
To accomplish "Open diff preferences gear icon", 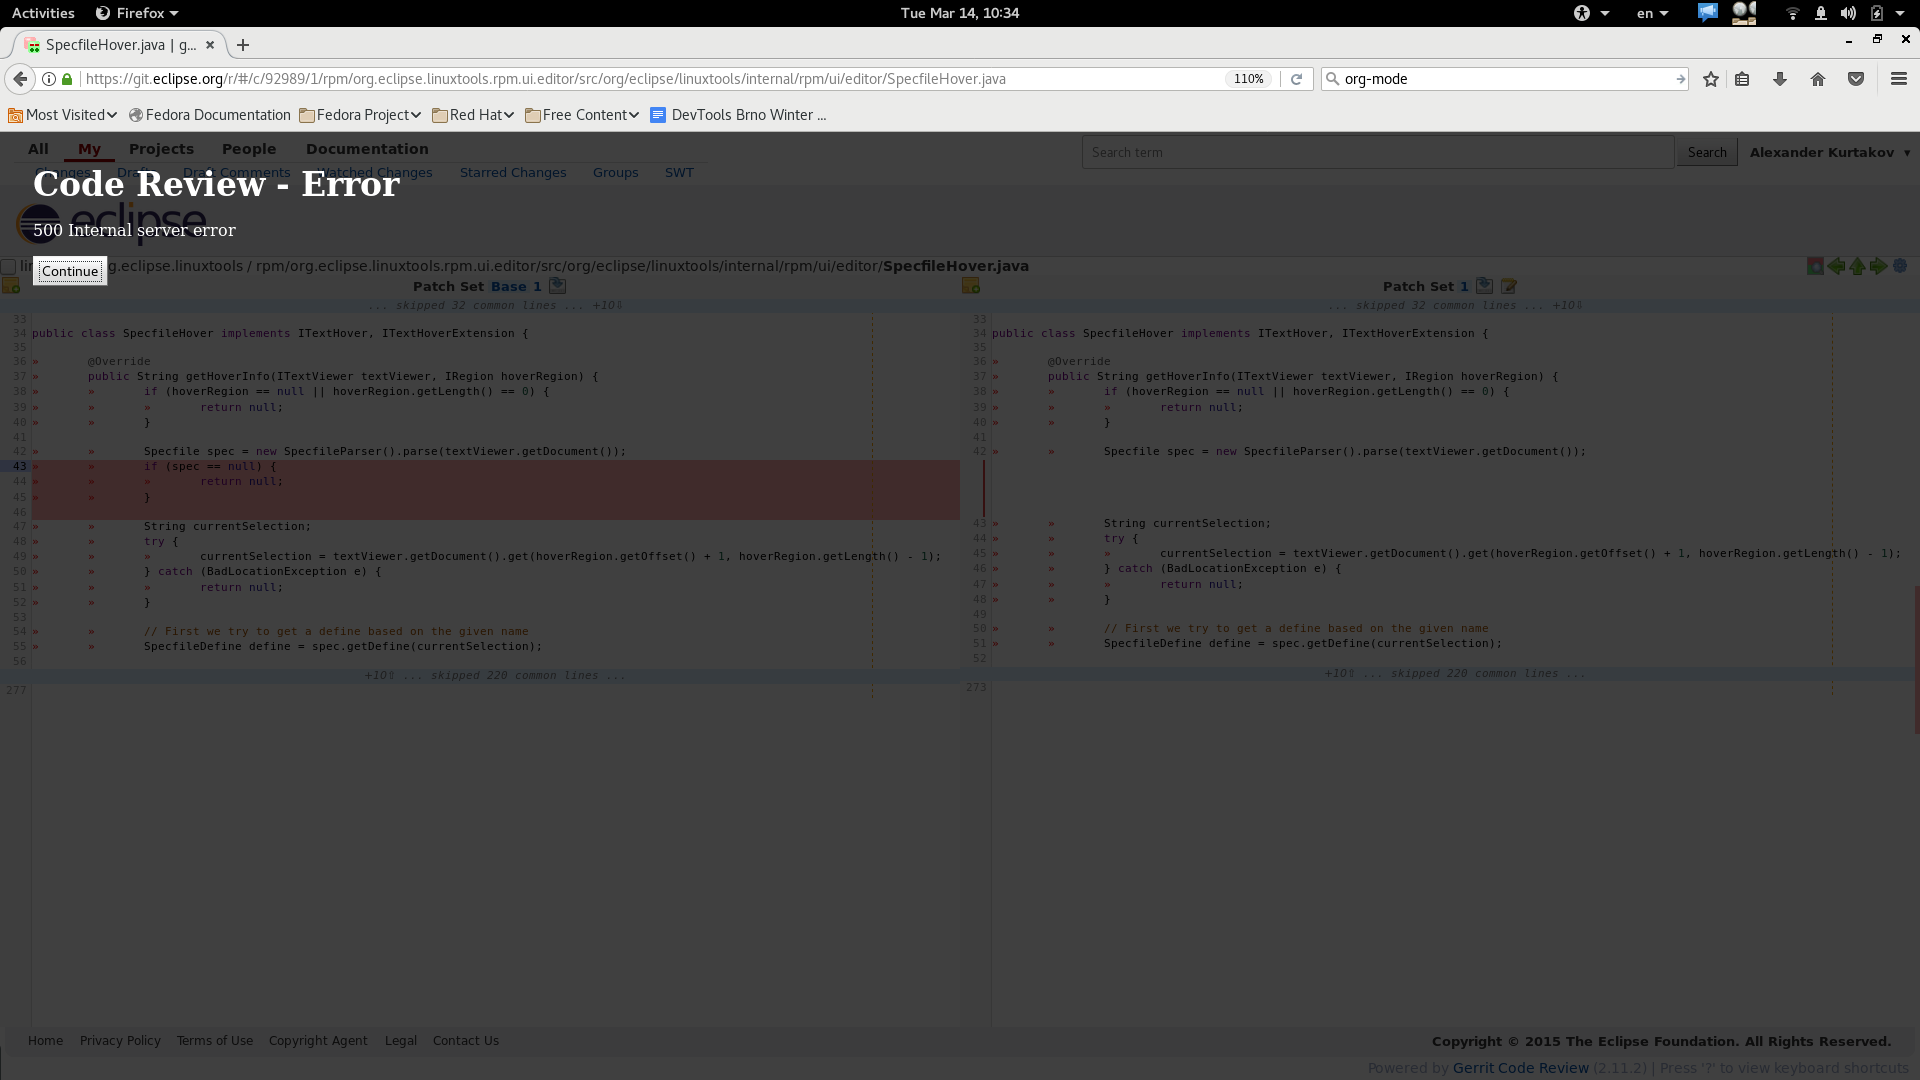I will coord(1900,266).
